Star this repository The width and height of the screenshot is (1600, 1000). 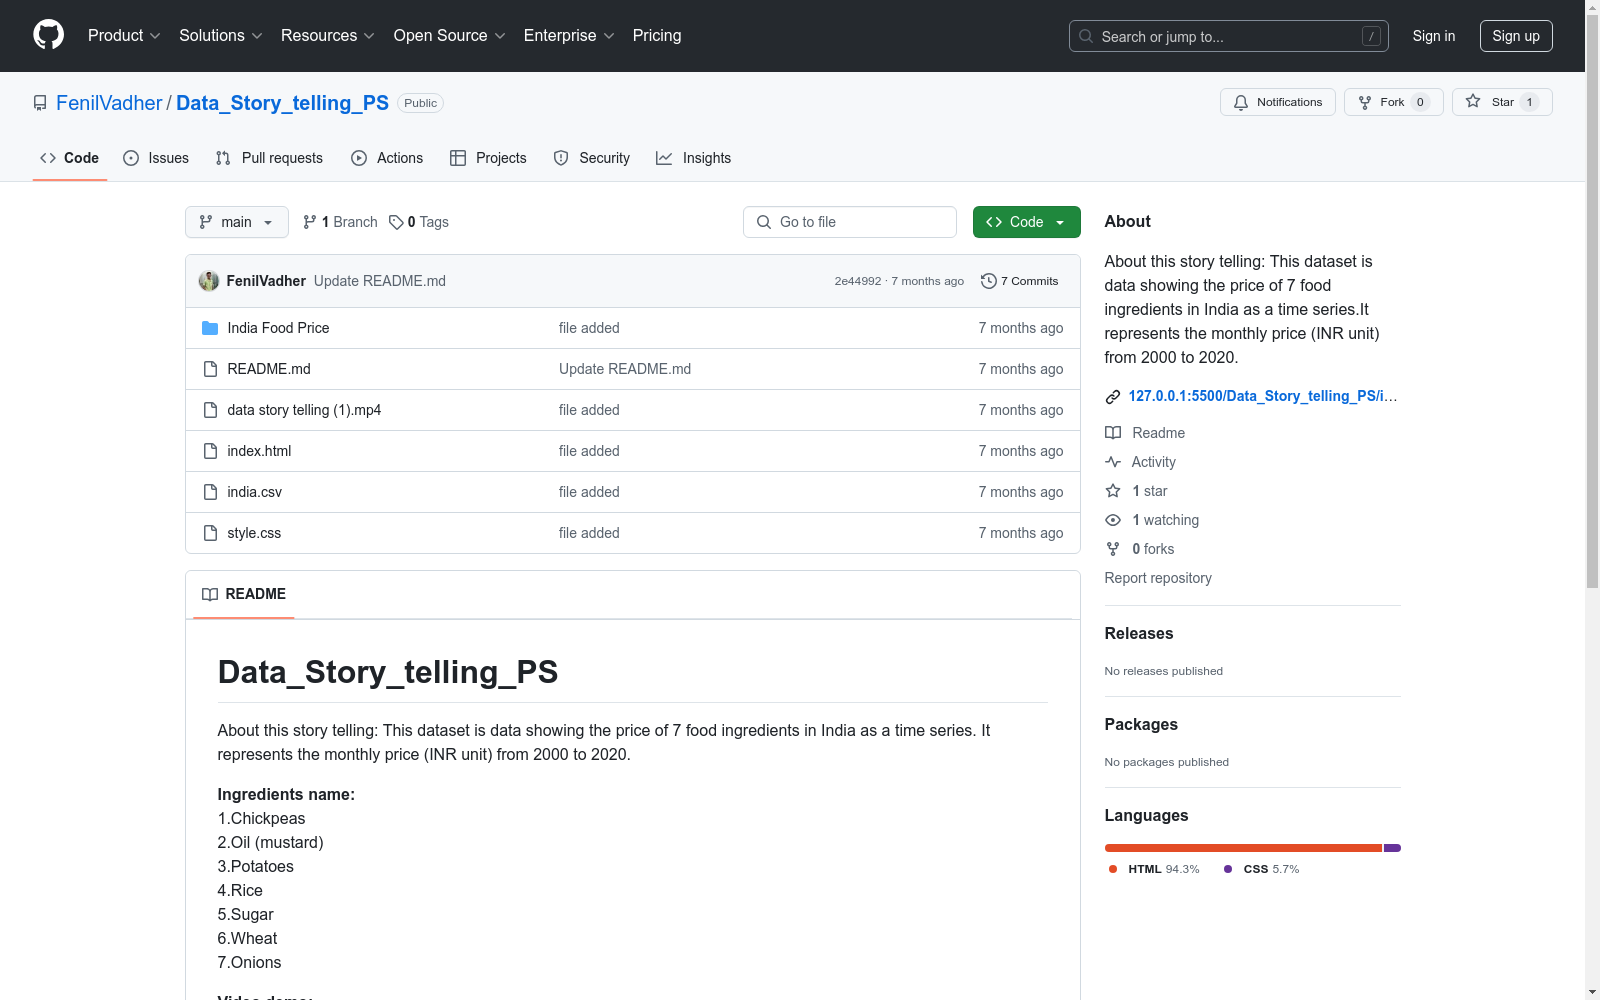1501,102
